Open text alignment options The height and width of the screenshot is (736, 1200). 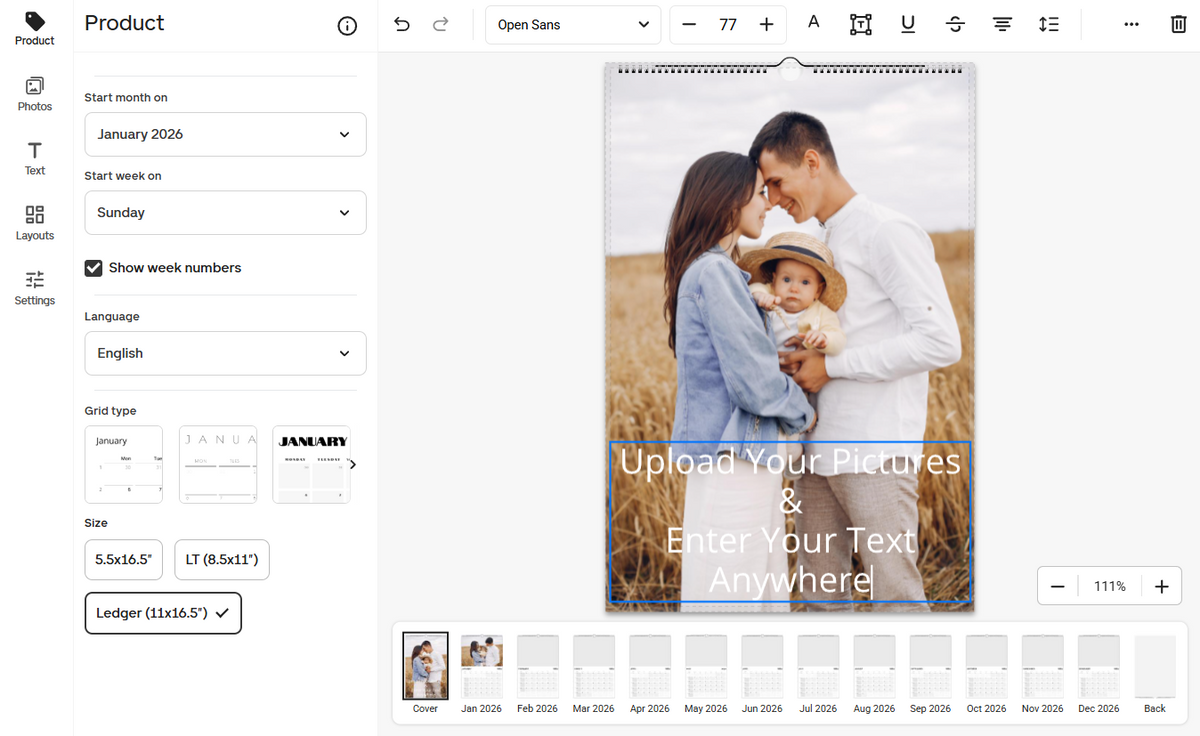tap(1002, 25)
